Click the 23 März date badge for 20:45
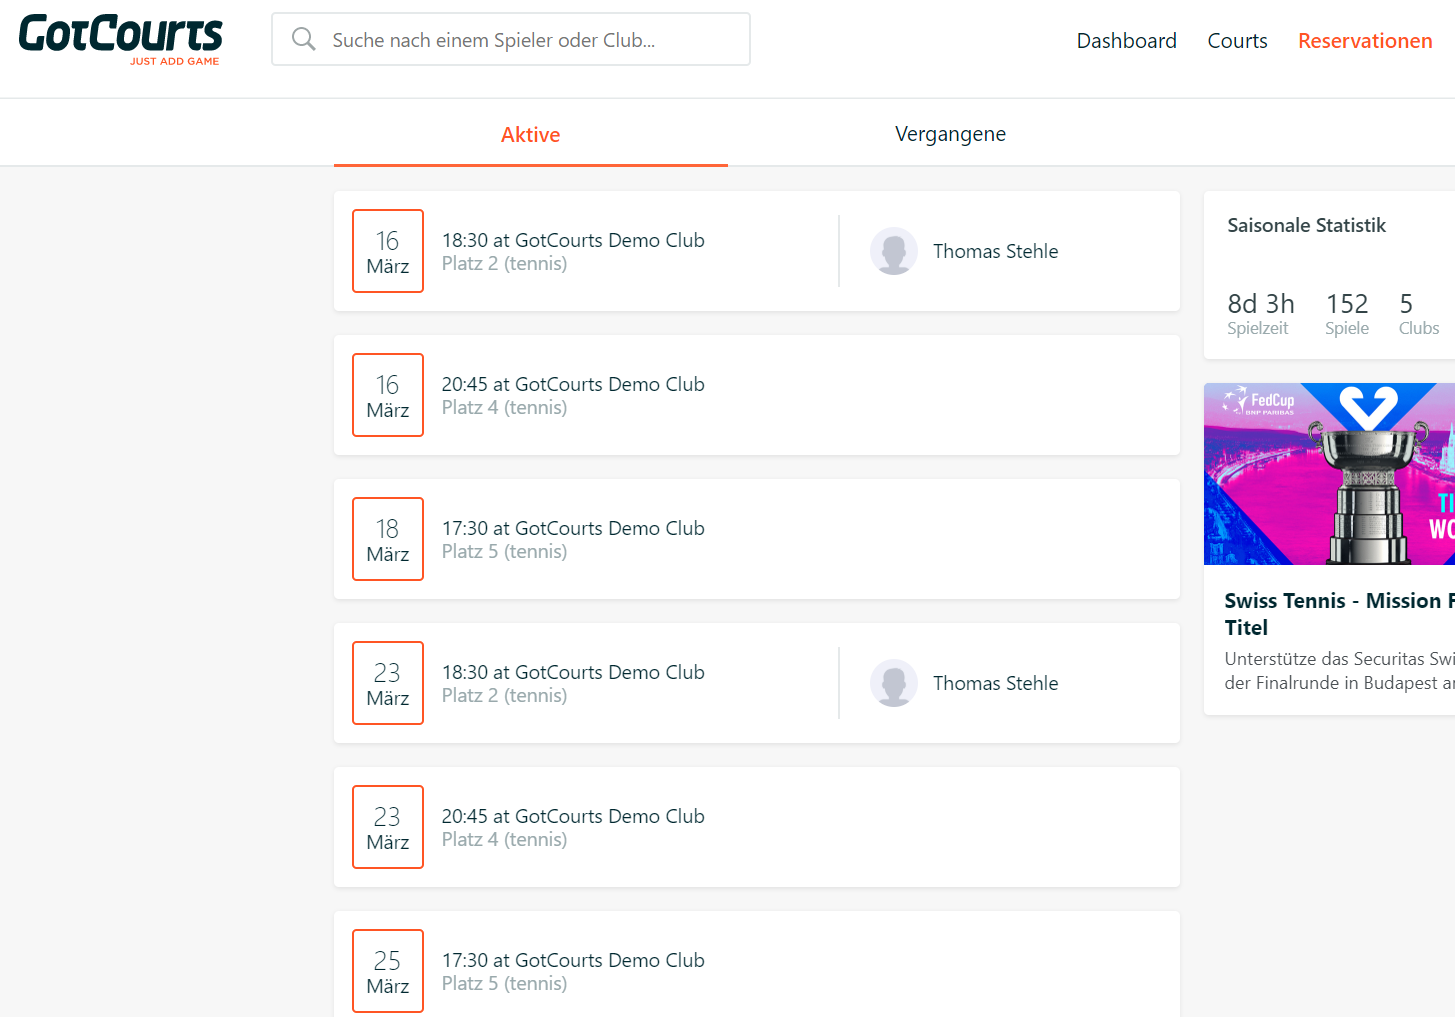 (388, 827)
